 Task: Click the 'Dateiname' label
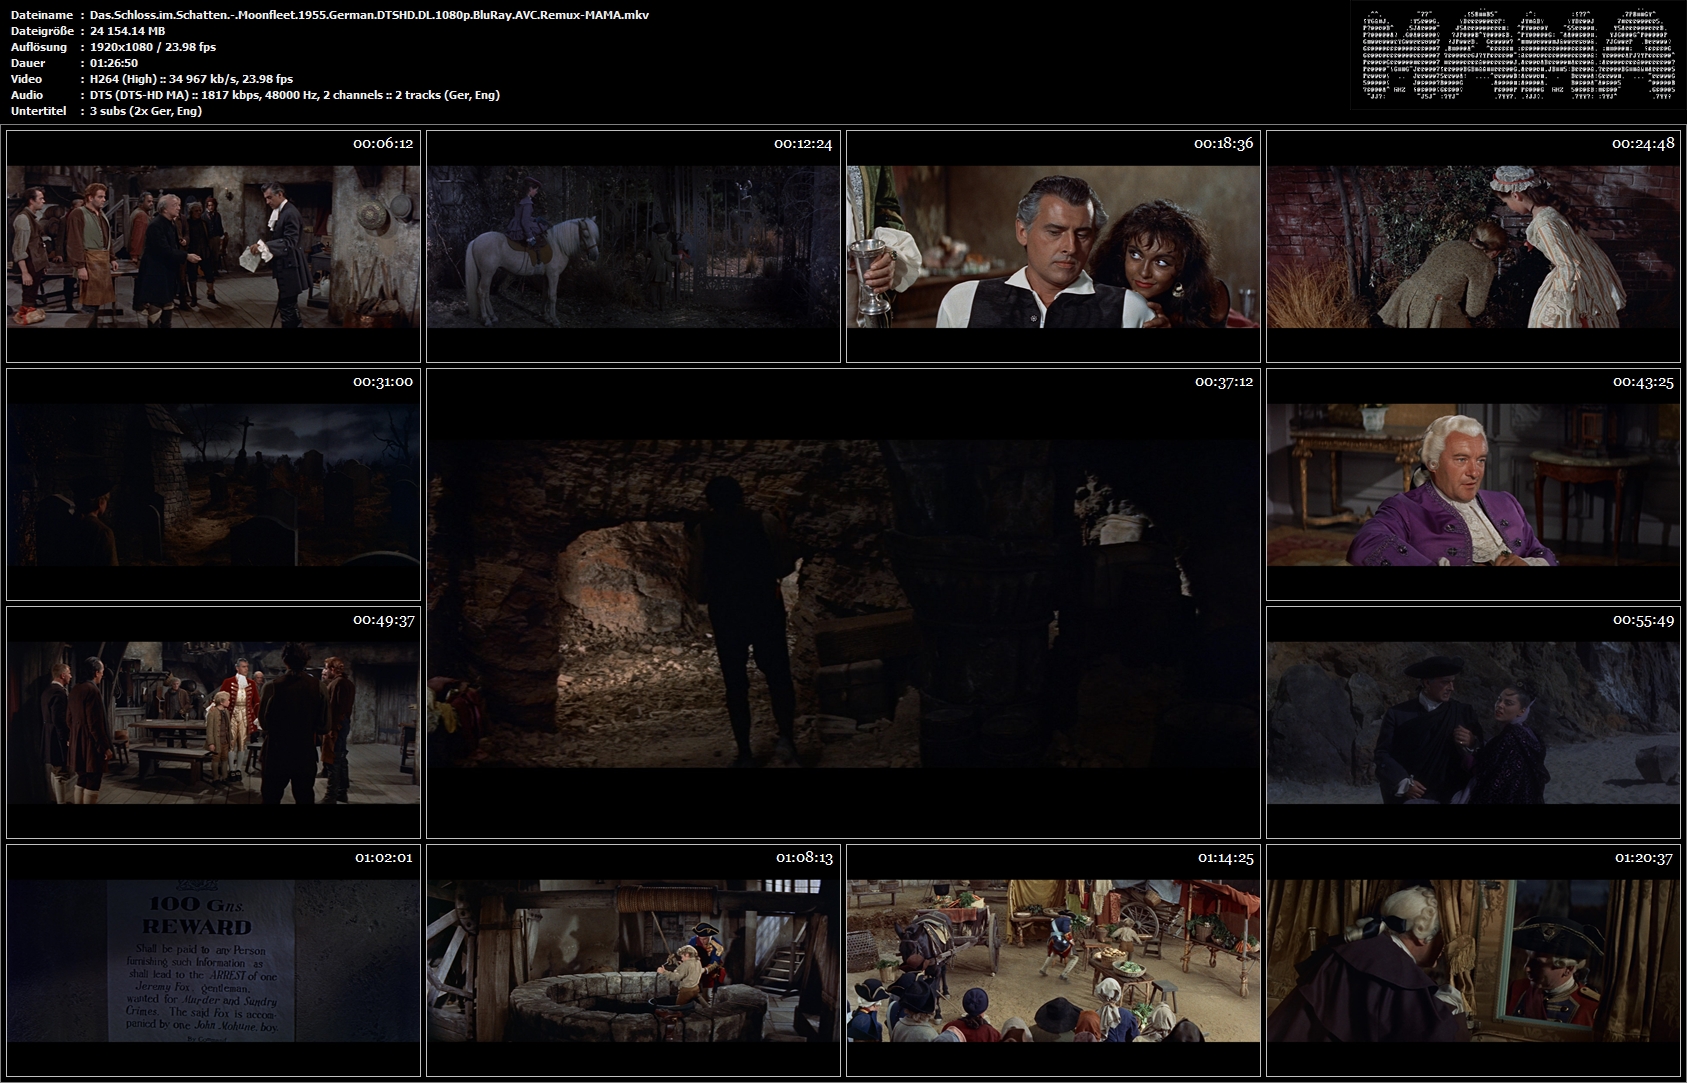click(41, 15)
